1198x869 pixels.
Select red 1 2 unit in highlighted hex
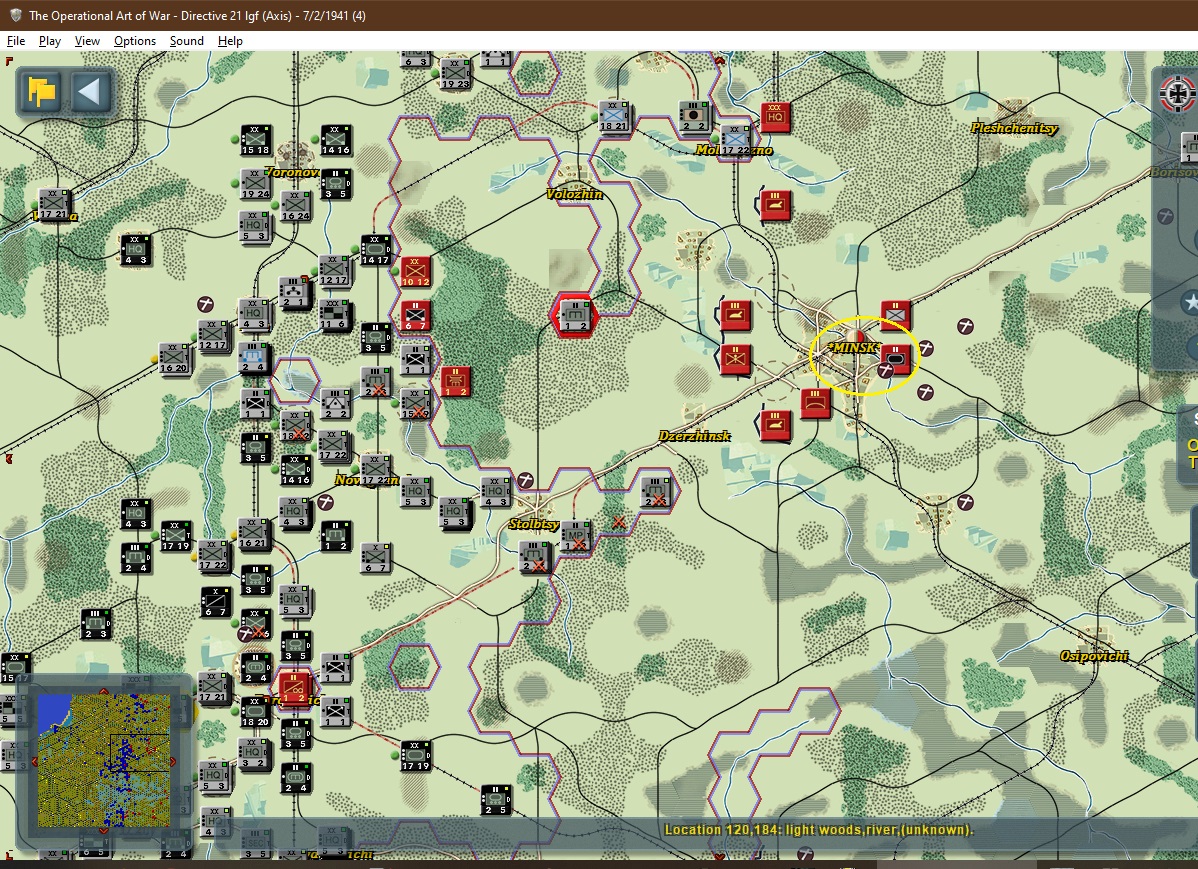295,688
